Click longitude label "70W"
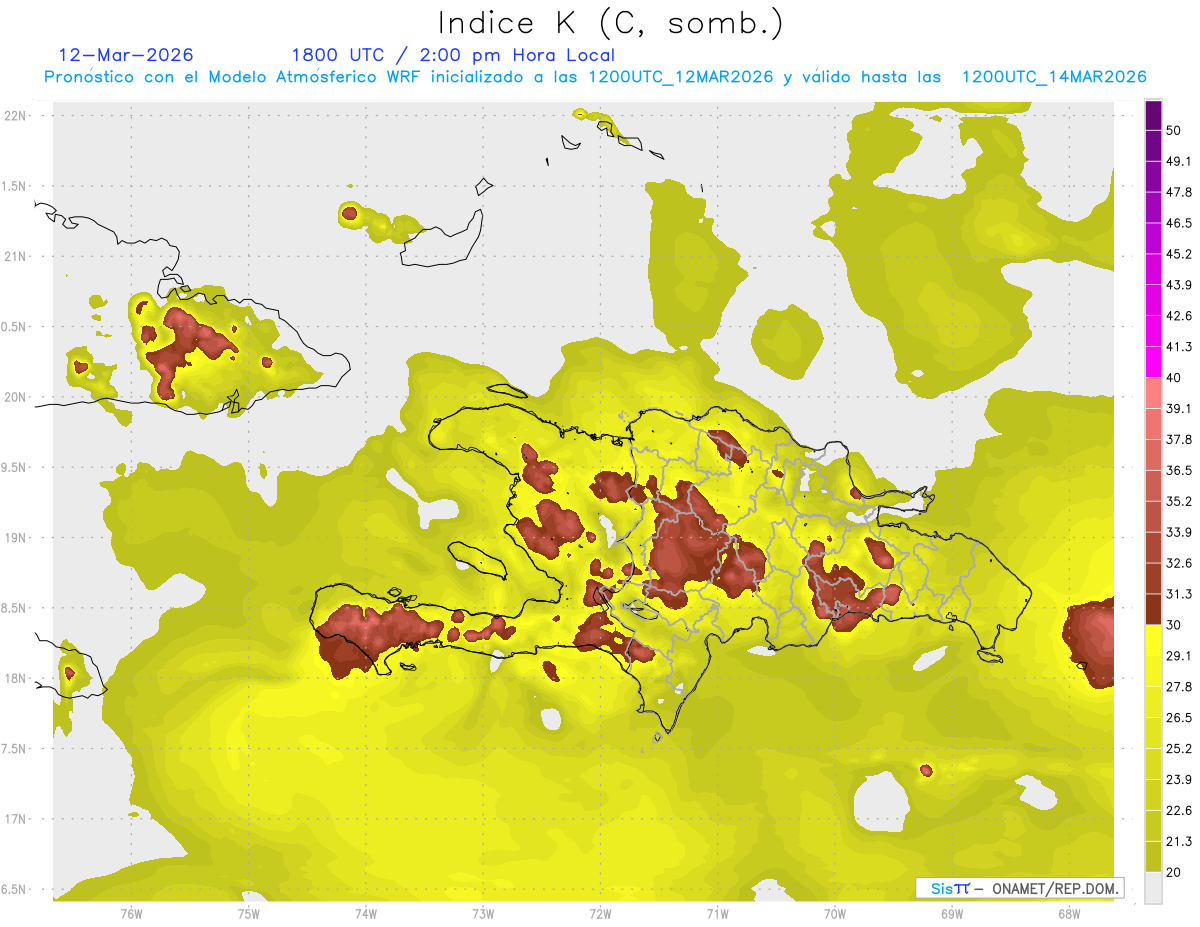The height and width of the screenshot is (927, 1200). coord(834,914)
